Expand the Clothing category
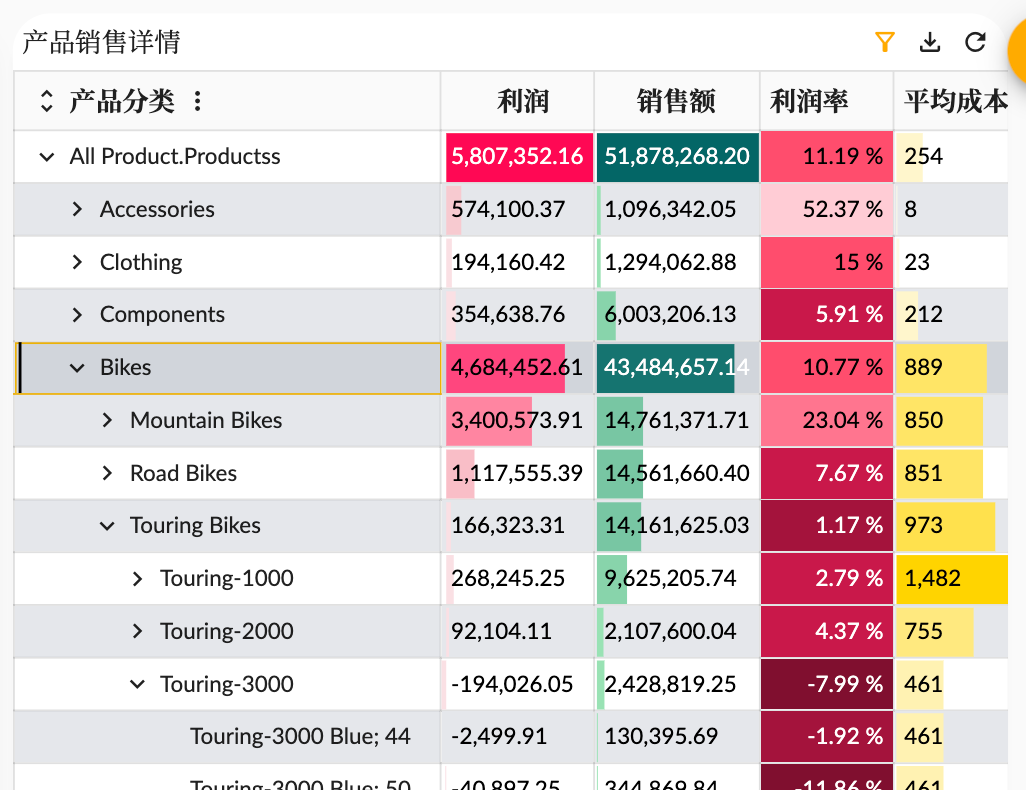 78,262
